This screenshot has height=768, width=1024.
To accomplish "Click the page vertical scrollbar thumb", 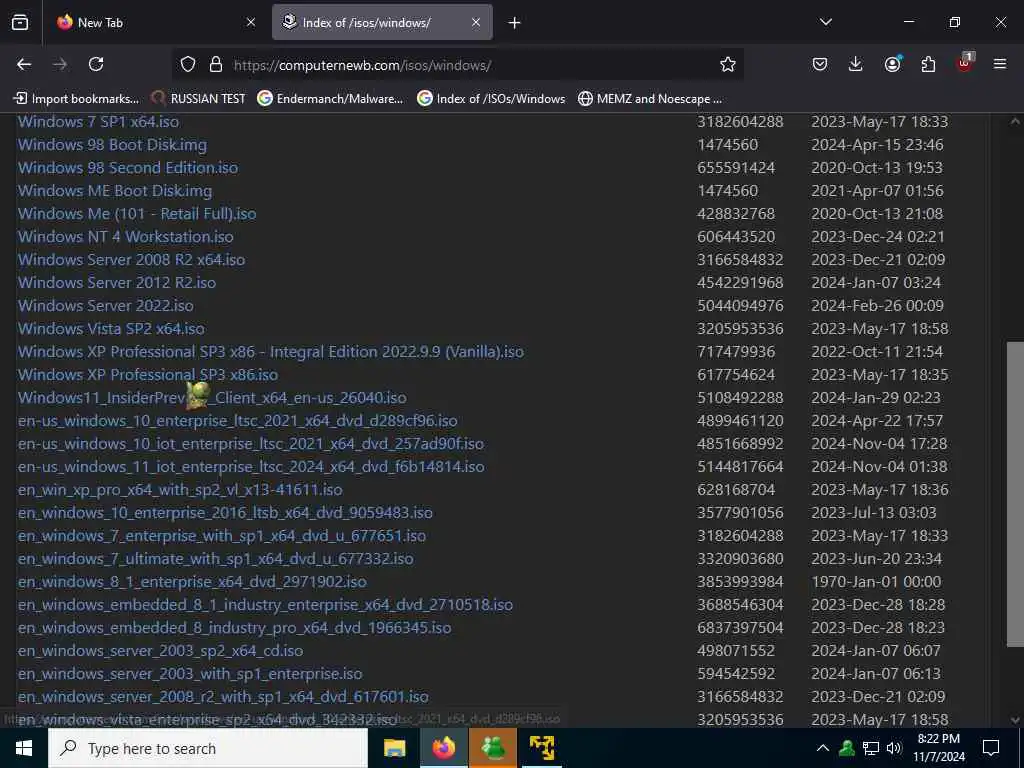I will 1015,494.
